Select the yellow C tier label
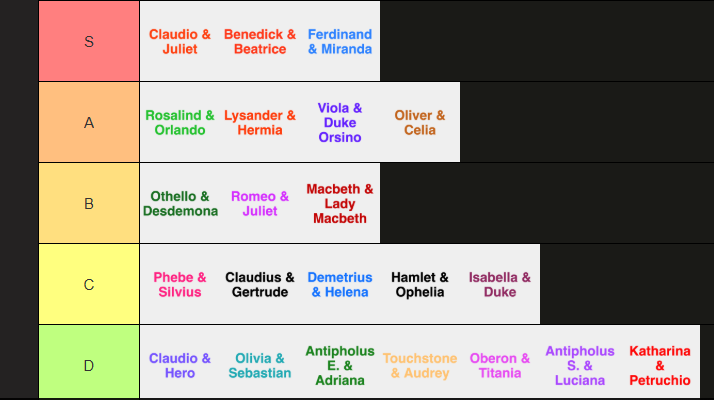Image resolution: width=714 pixels, height=400 pixels. pos(89,285)
